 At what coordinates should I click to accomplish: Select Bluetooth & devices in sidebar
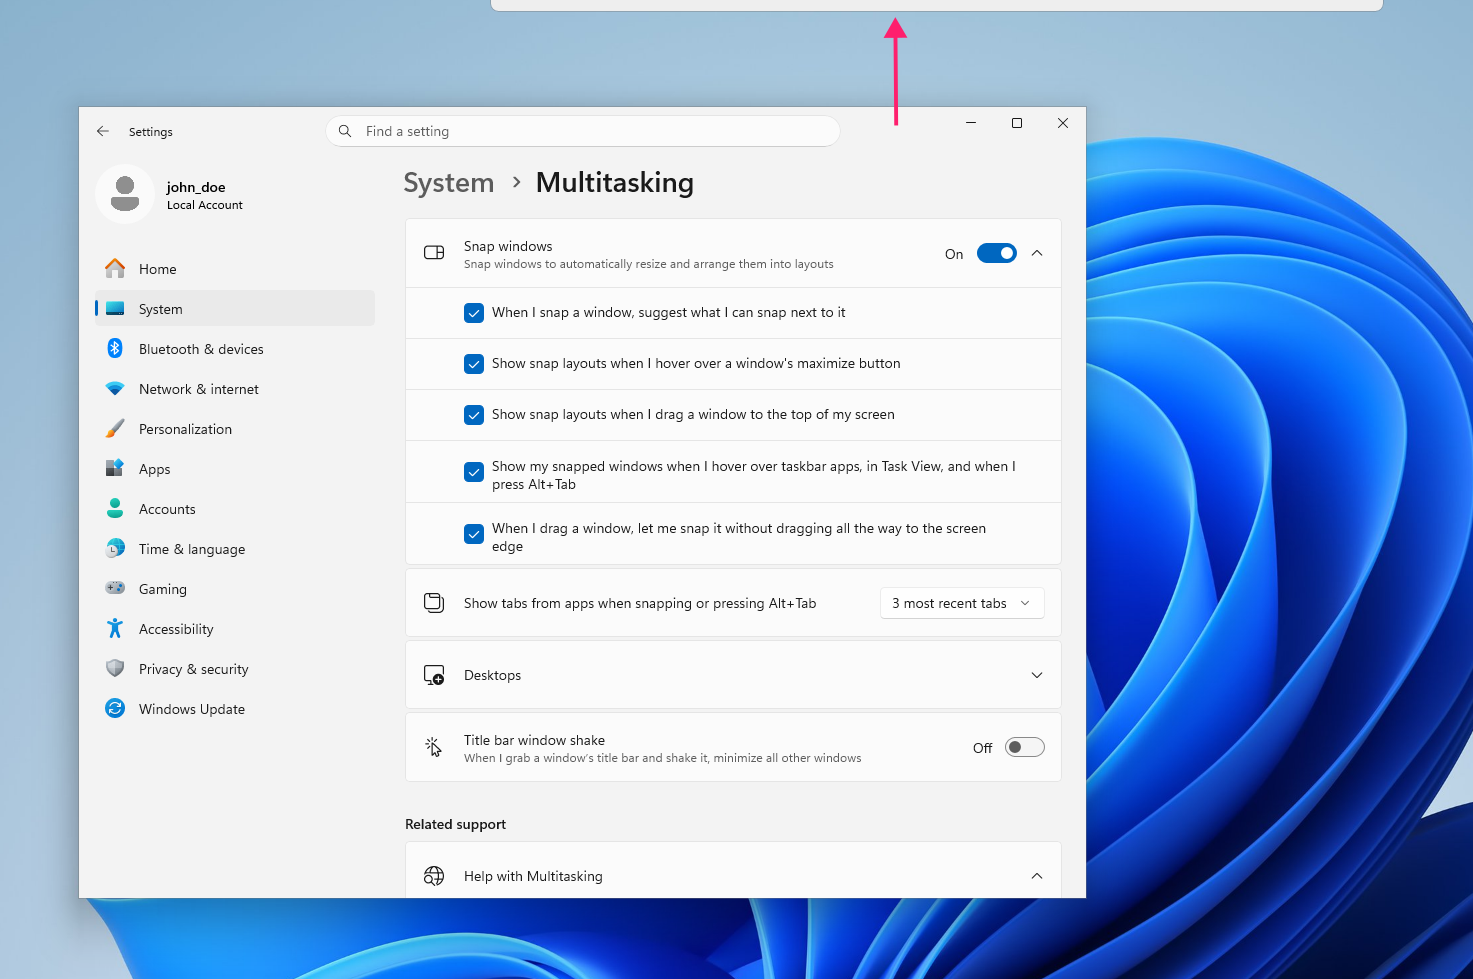pos(235,349)
